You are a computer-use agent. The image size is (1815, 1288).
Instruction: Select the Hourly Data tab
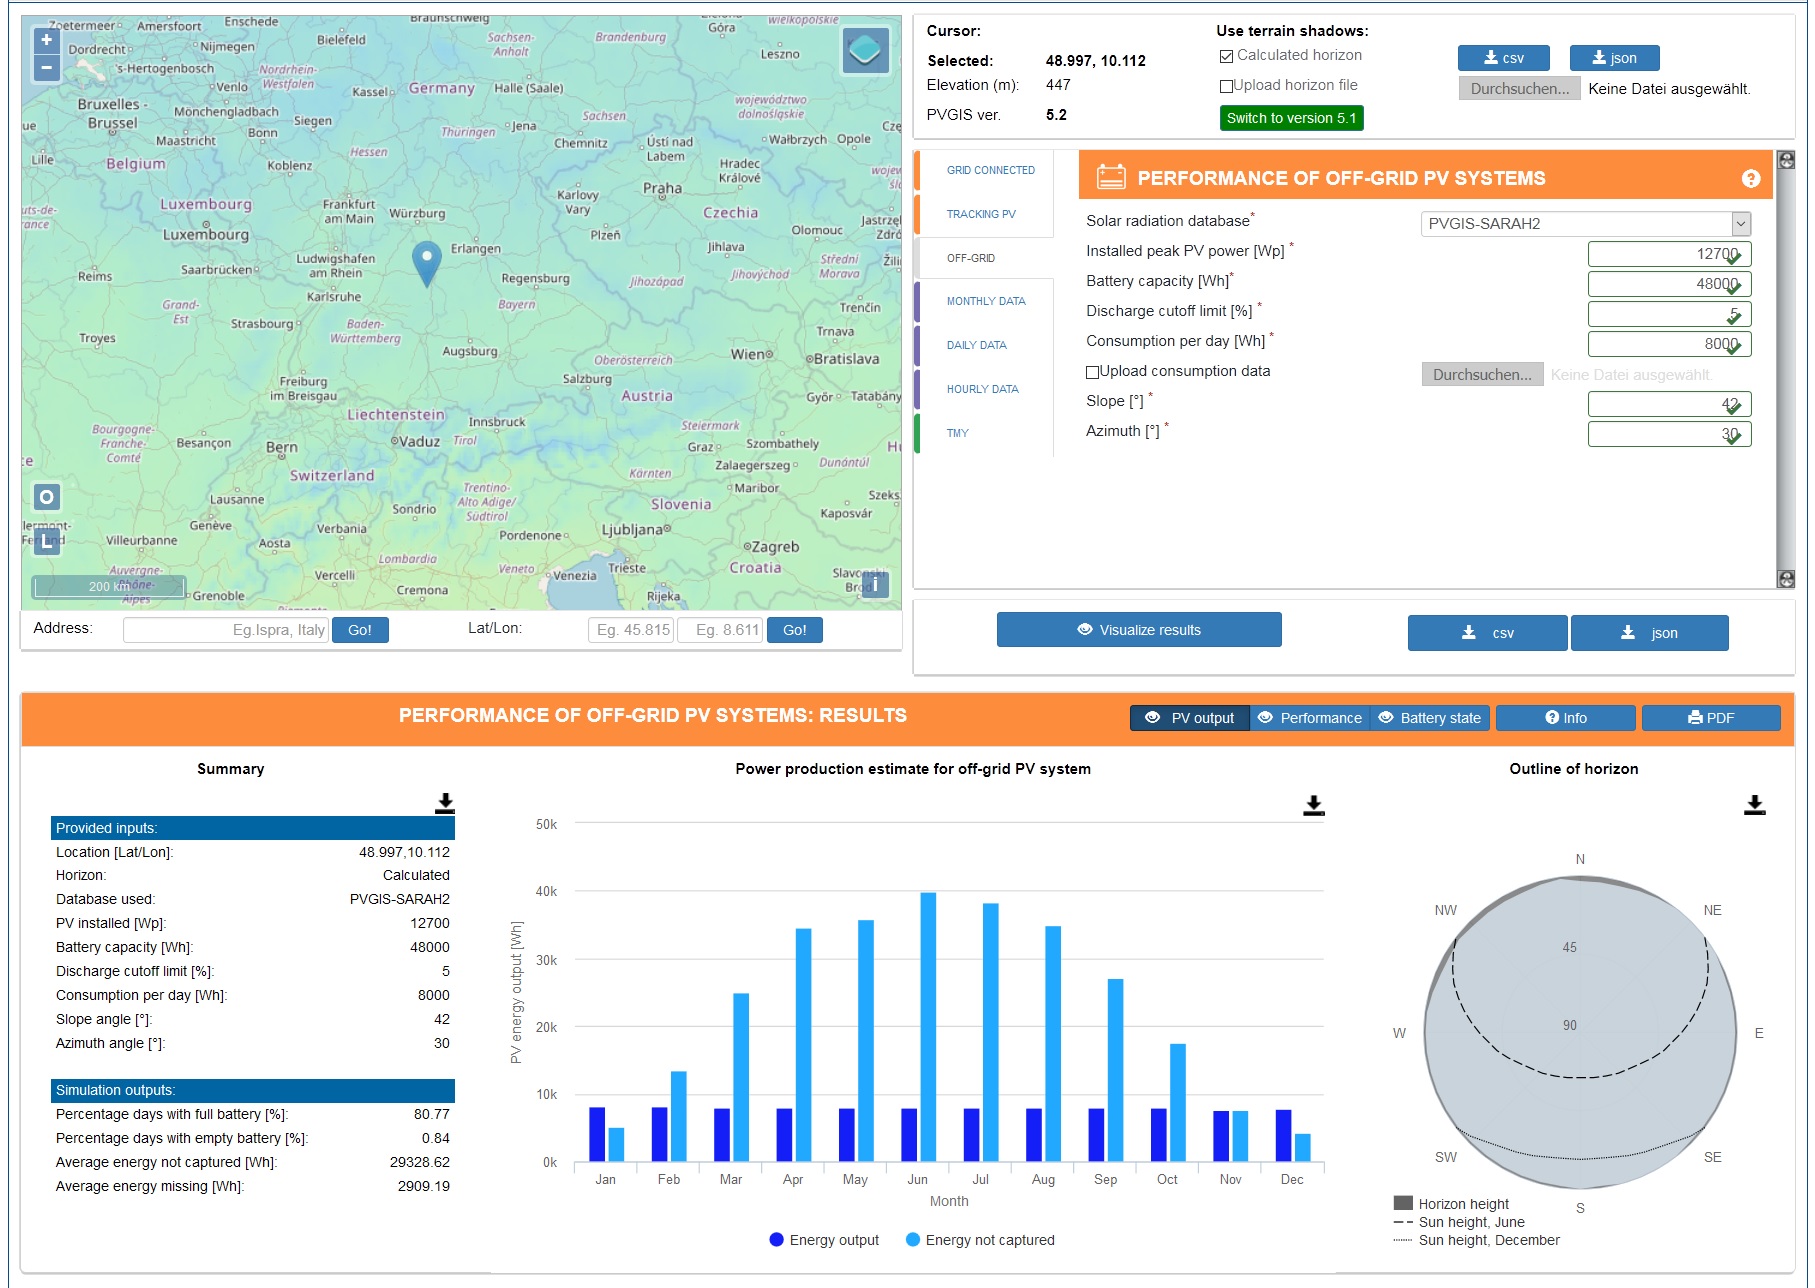(x=982, y=389)
